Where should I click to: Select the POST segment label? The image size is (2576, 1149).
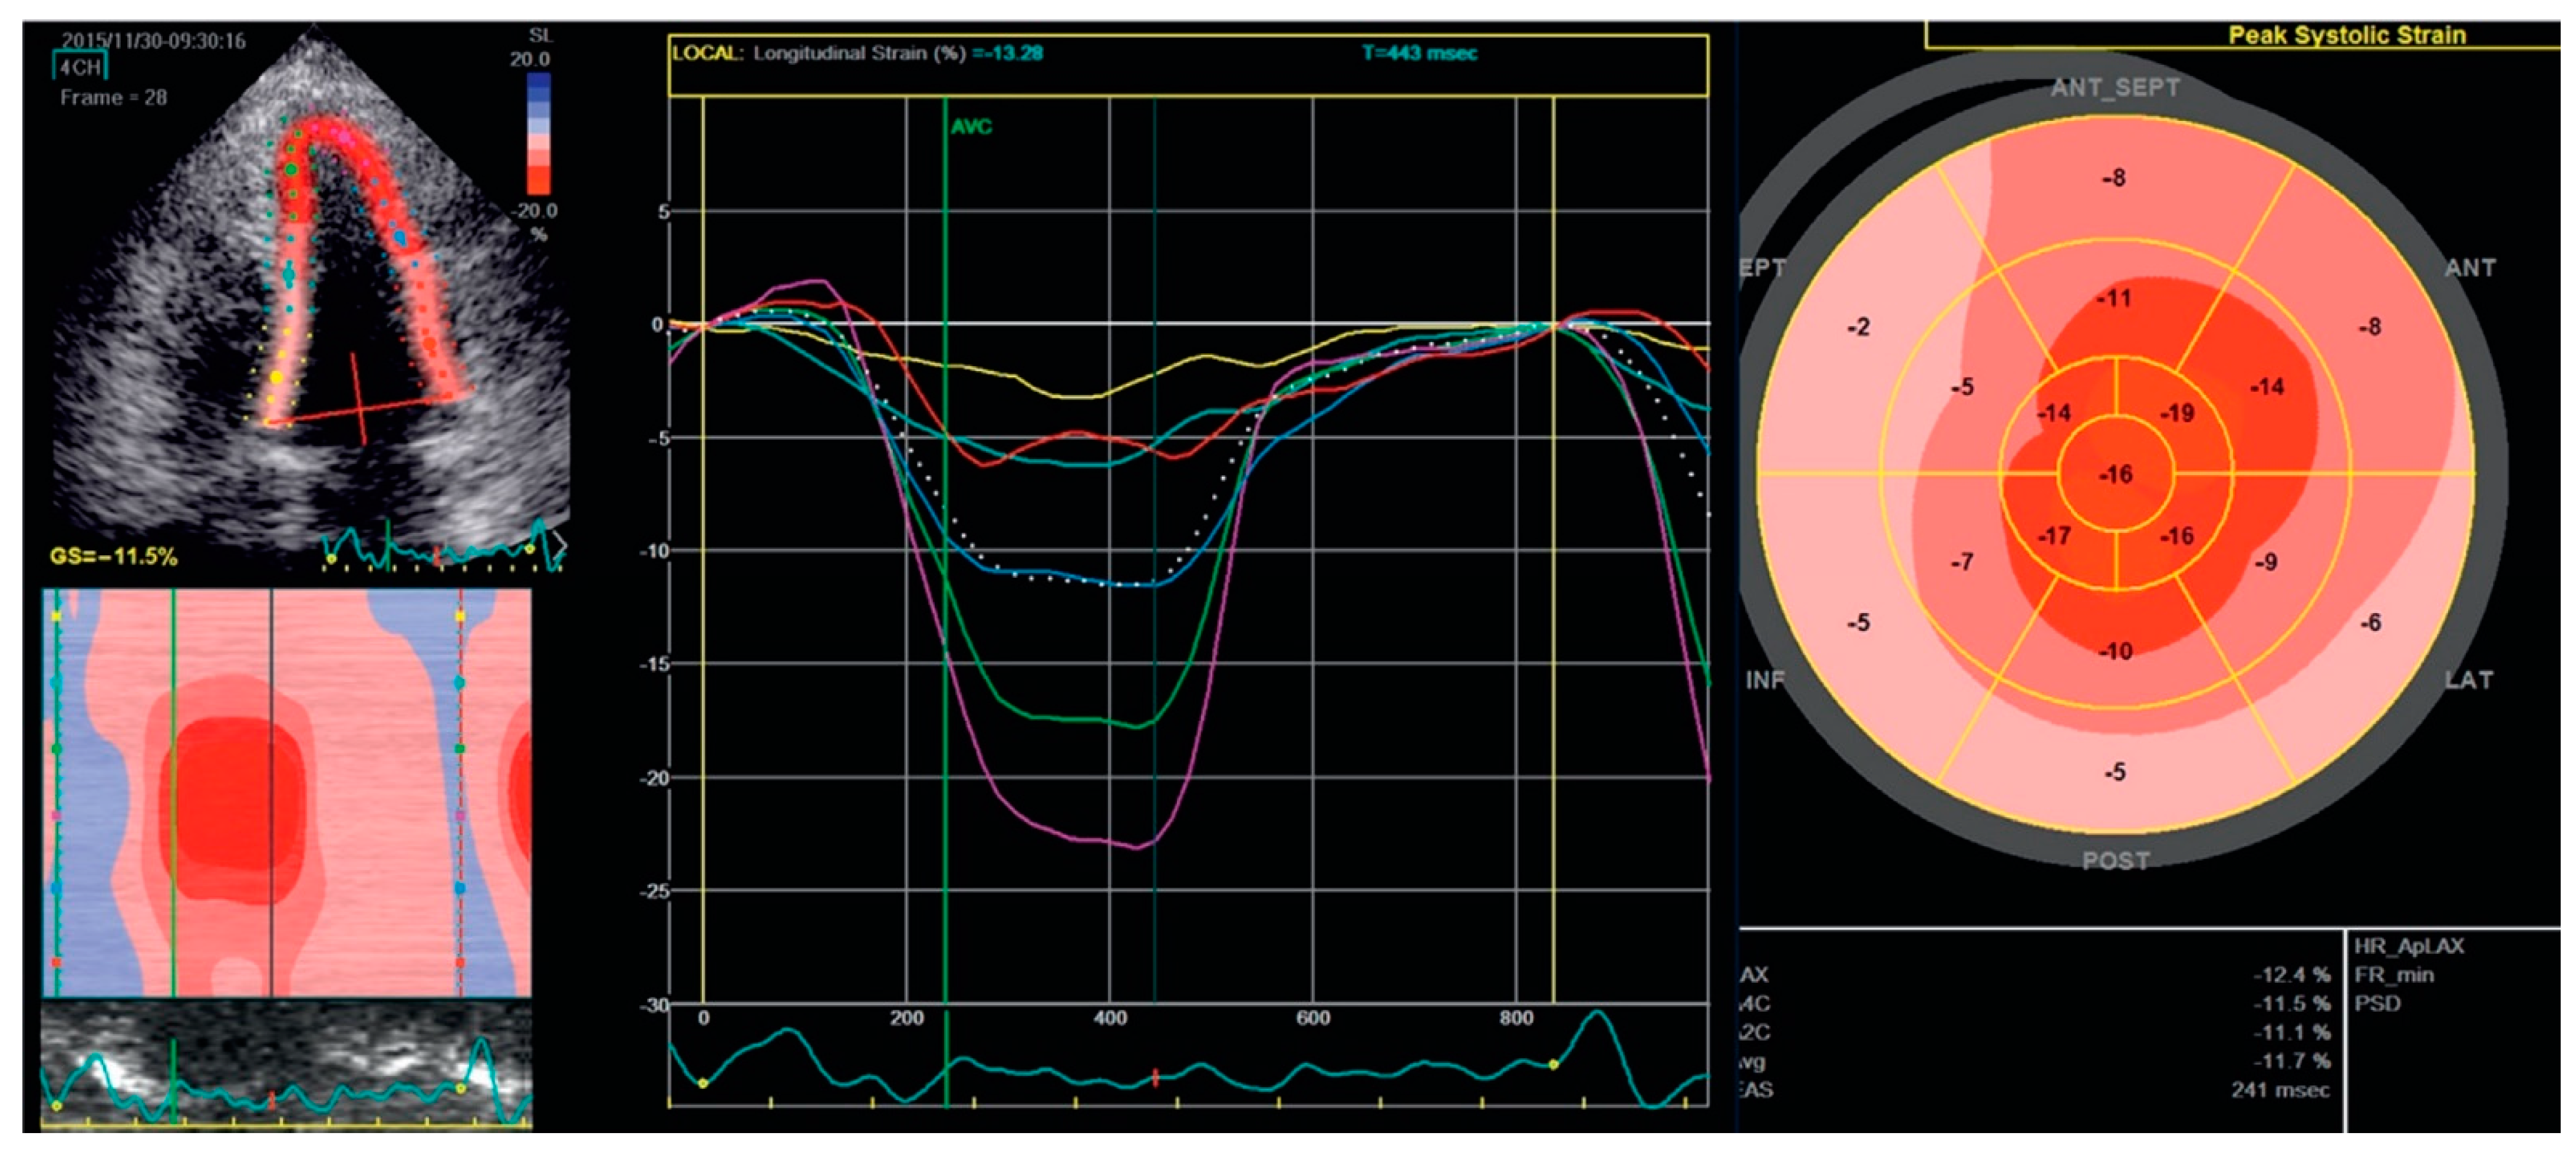point(2115,860)
